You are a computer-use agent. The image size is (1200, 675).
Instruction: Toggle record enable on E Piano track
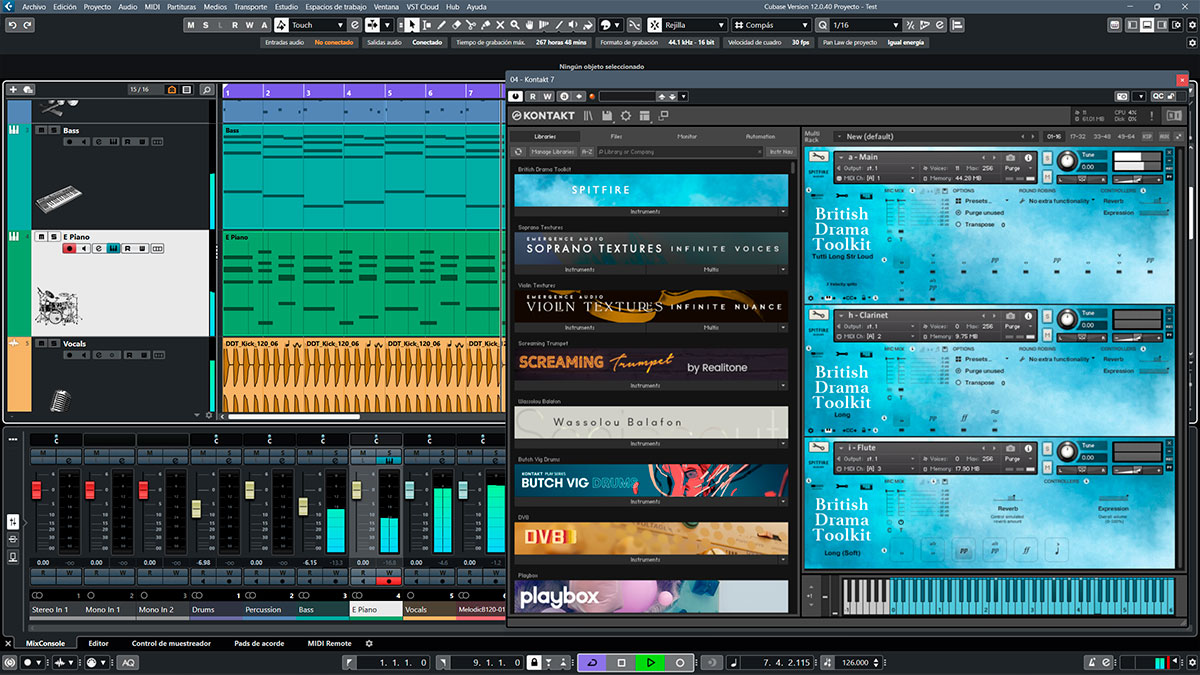pos(69,249)
